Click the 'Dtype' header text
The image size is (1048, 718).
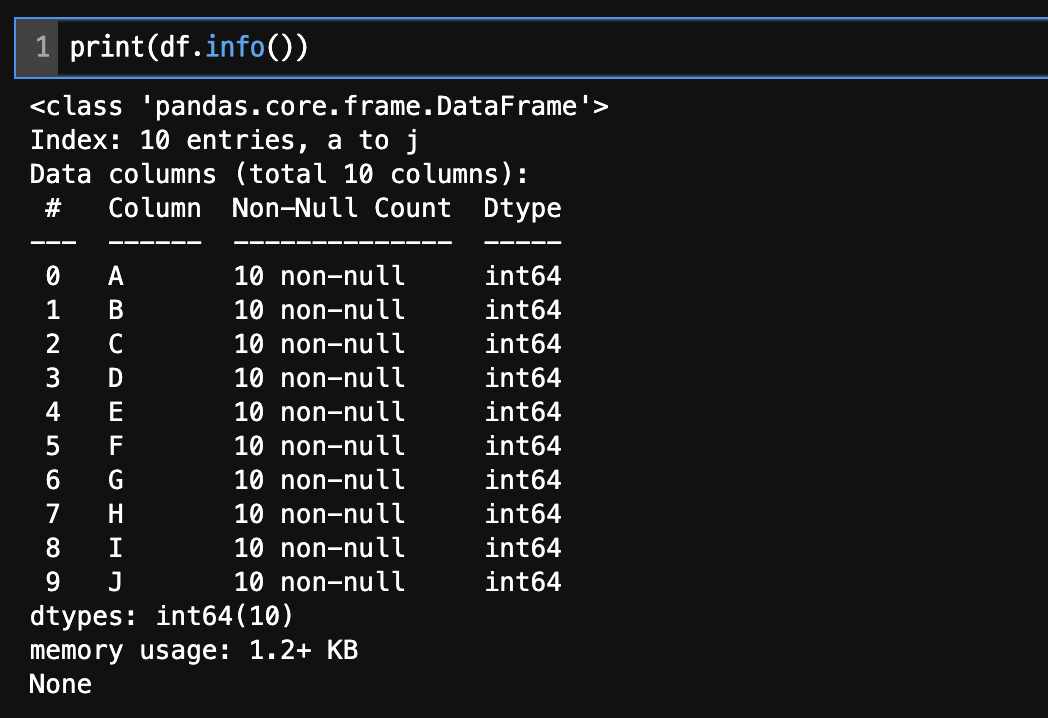click(522, 209)
